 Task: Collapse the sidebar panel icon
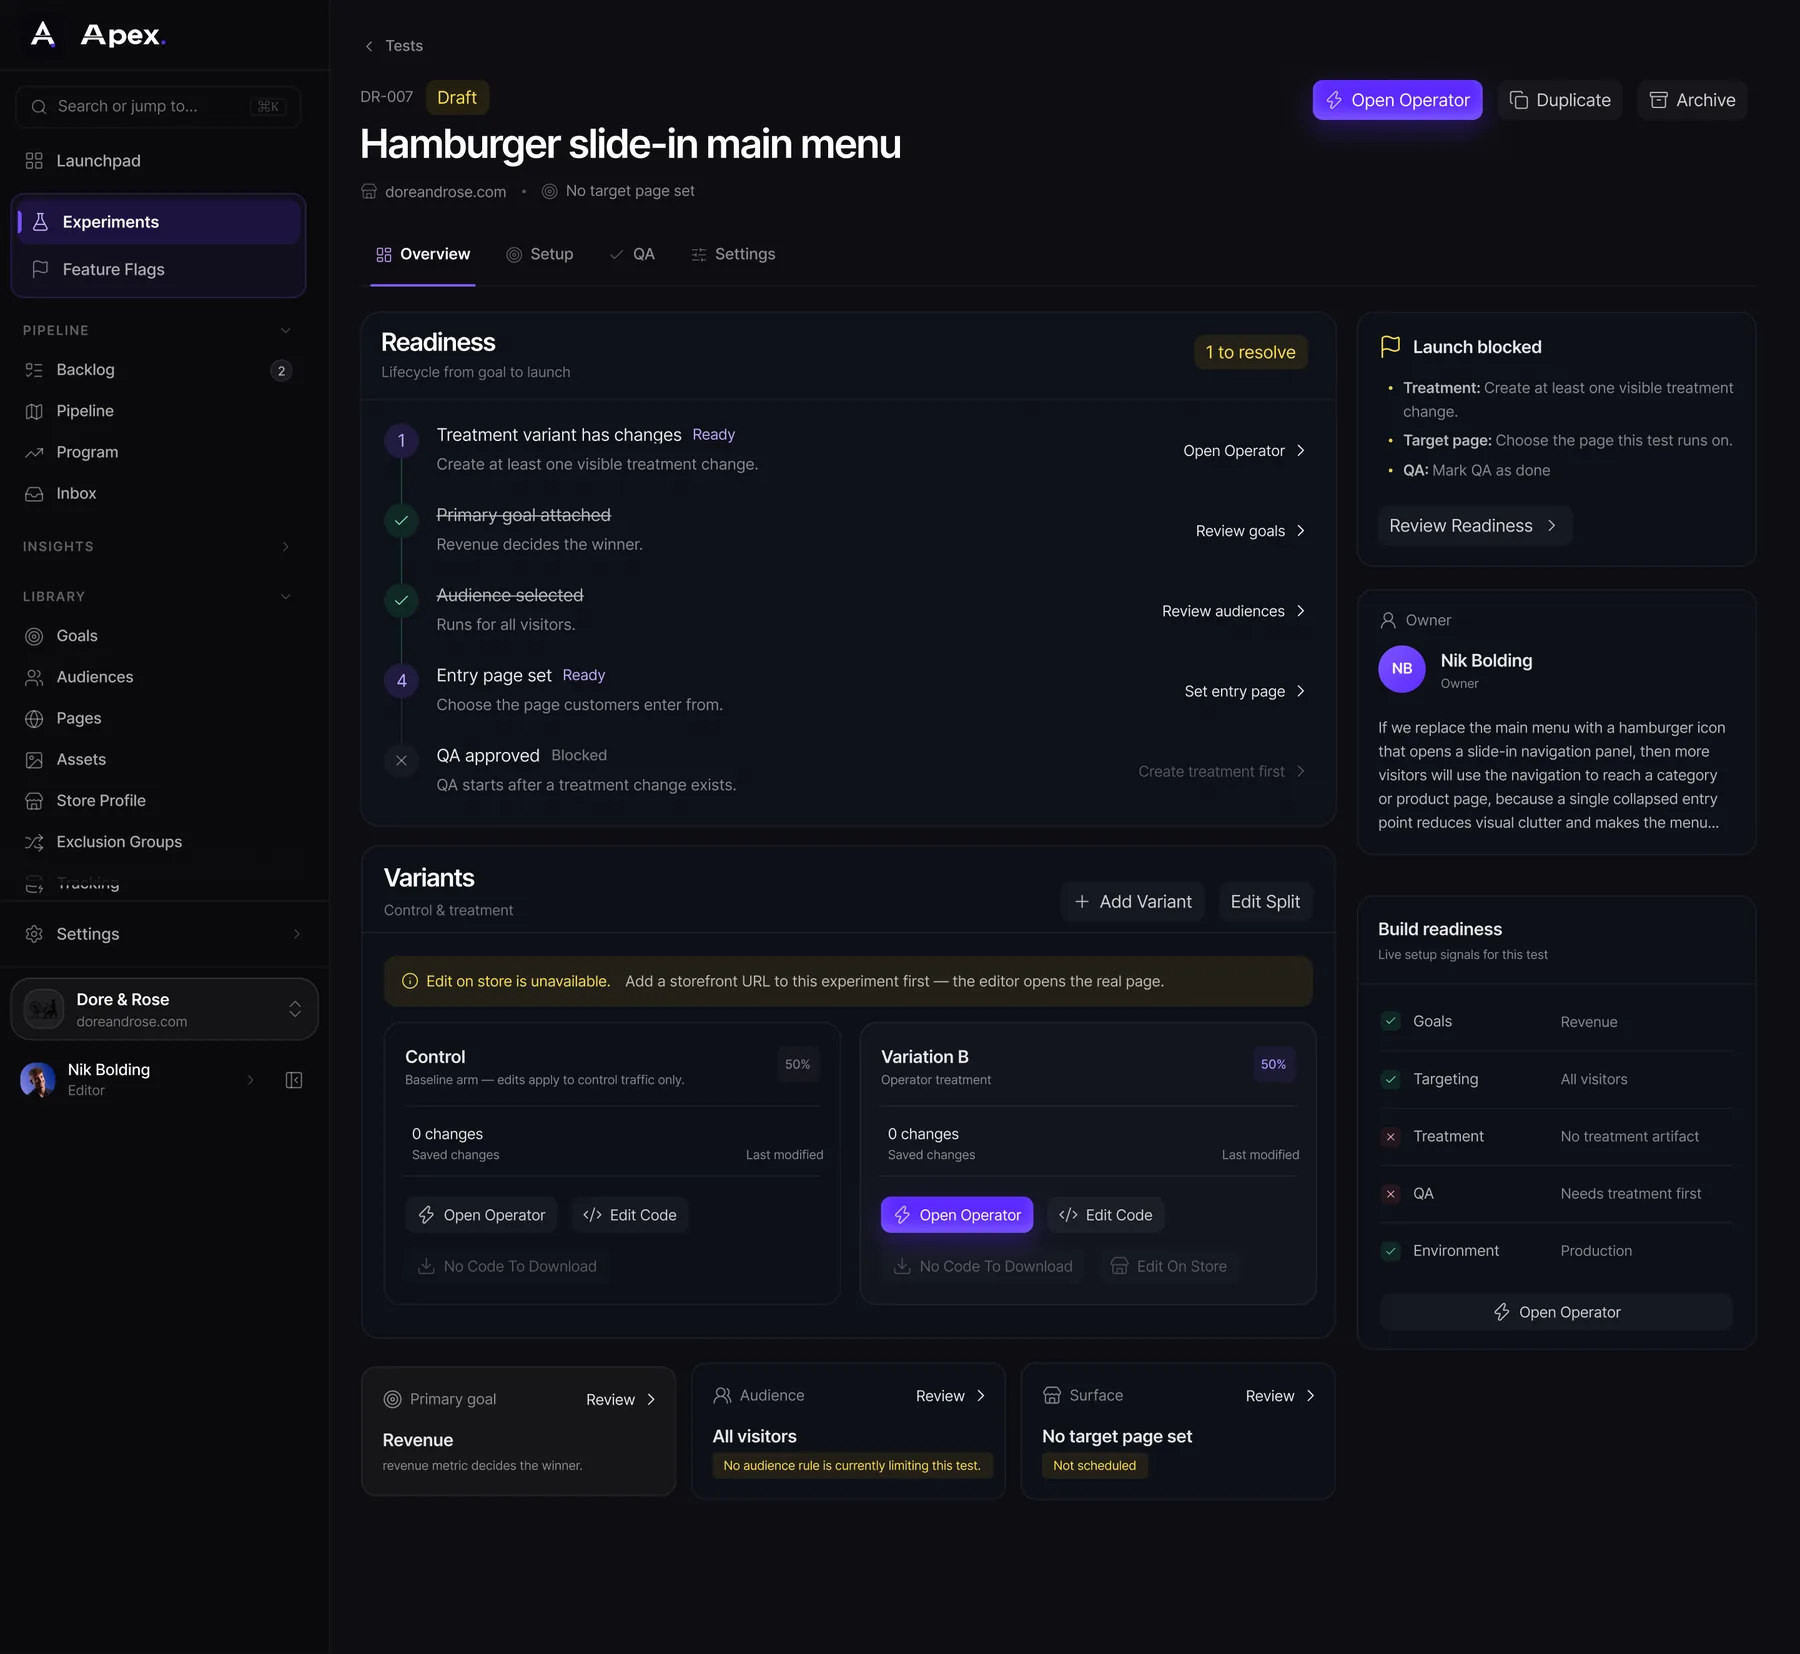coord(294,1080)
